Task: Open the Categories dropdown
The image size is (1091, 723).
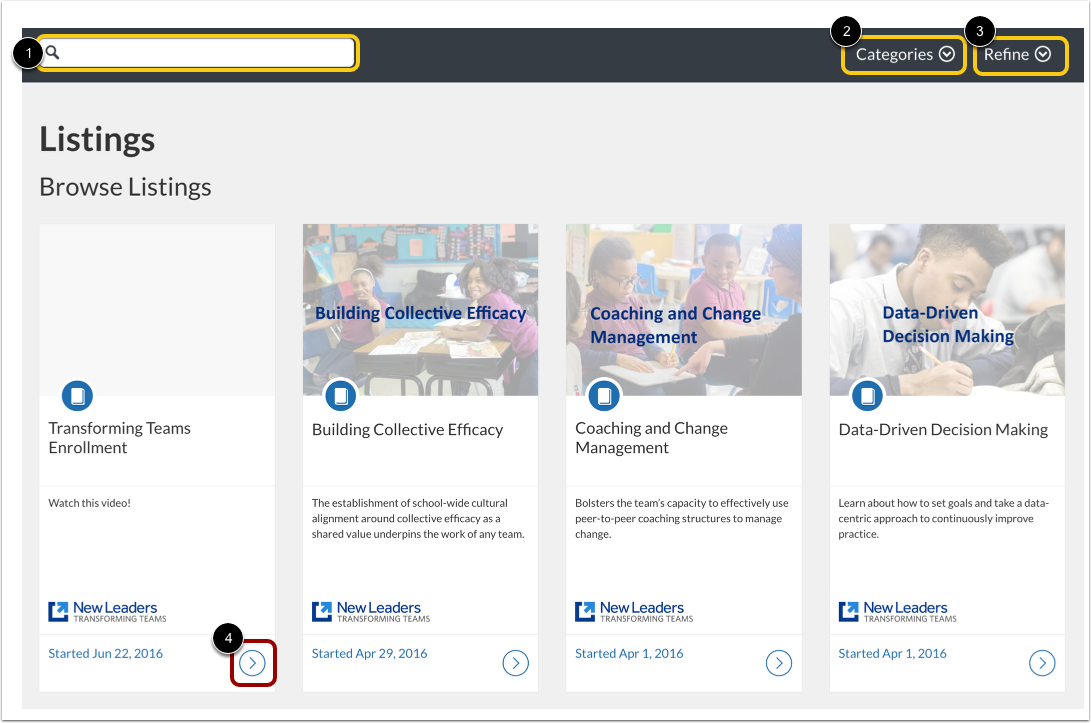Action: point(903,55)
